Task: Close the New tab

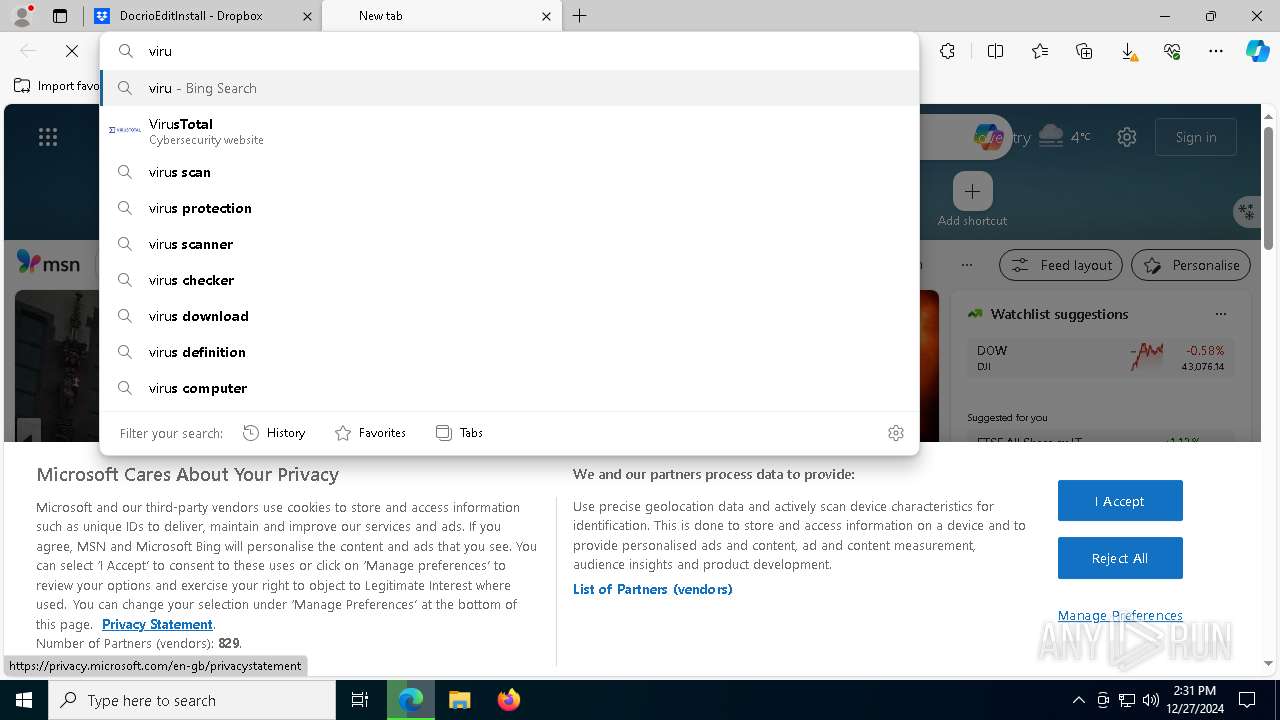Action: [546, 16]
